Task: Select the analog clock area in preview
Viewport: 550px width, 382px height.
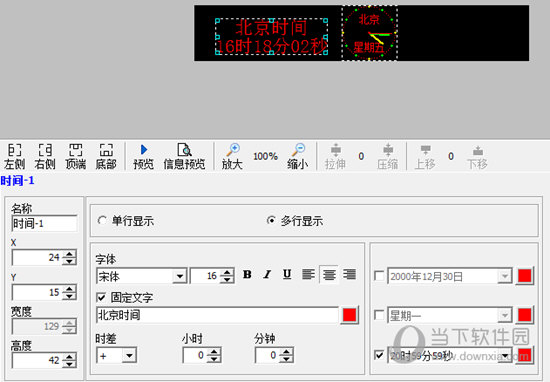Action: (x=369, y=33)
